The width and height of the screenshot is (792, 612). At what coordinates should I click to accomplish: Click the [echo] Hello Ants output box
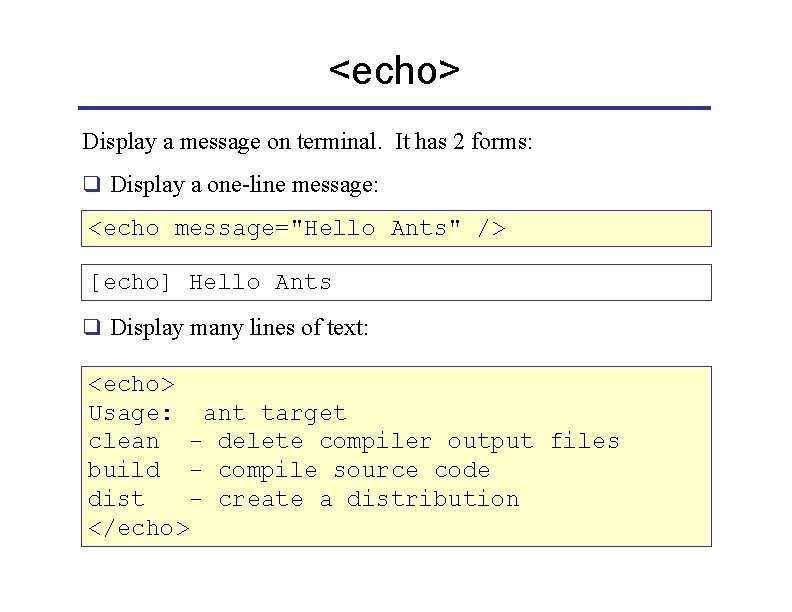(397, 282)
